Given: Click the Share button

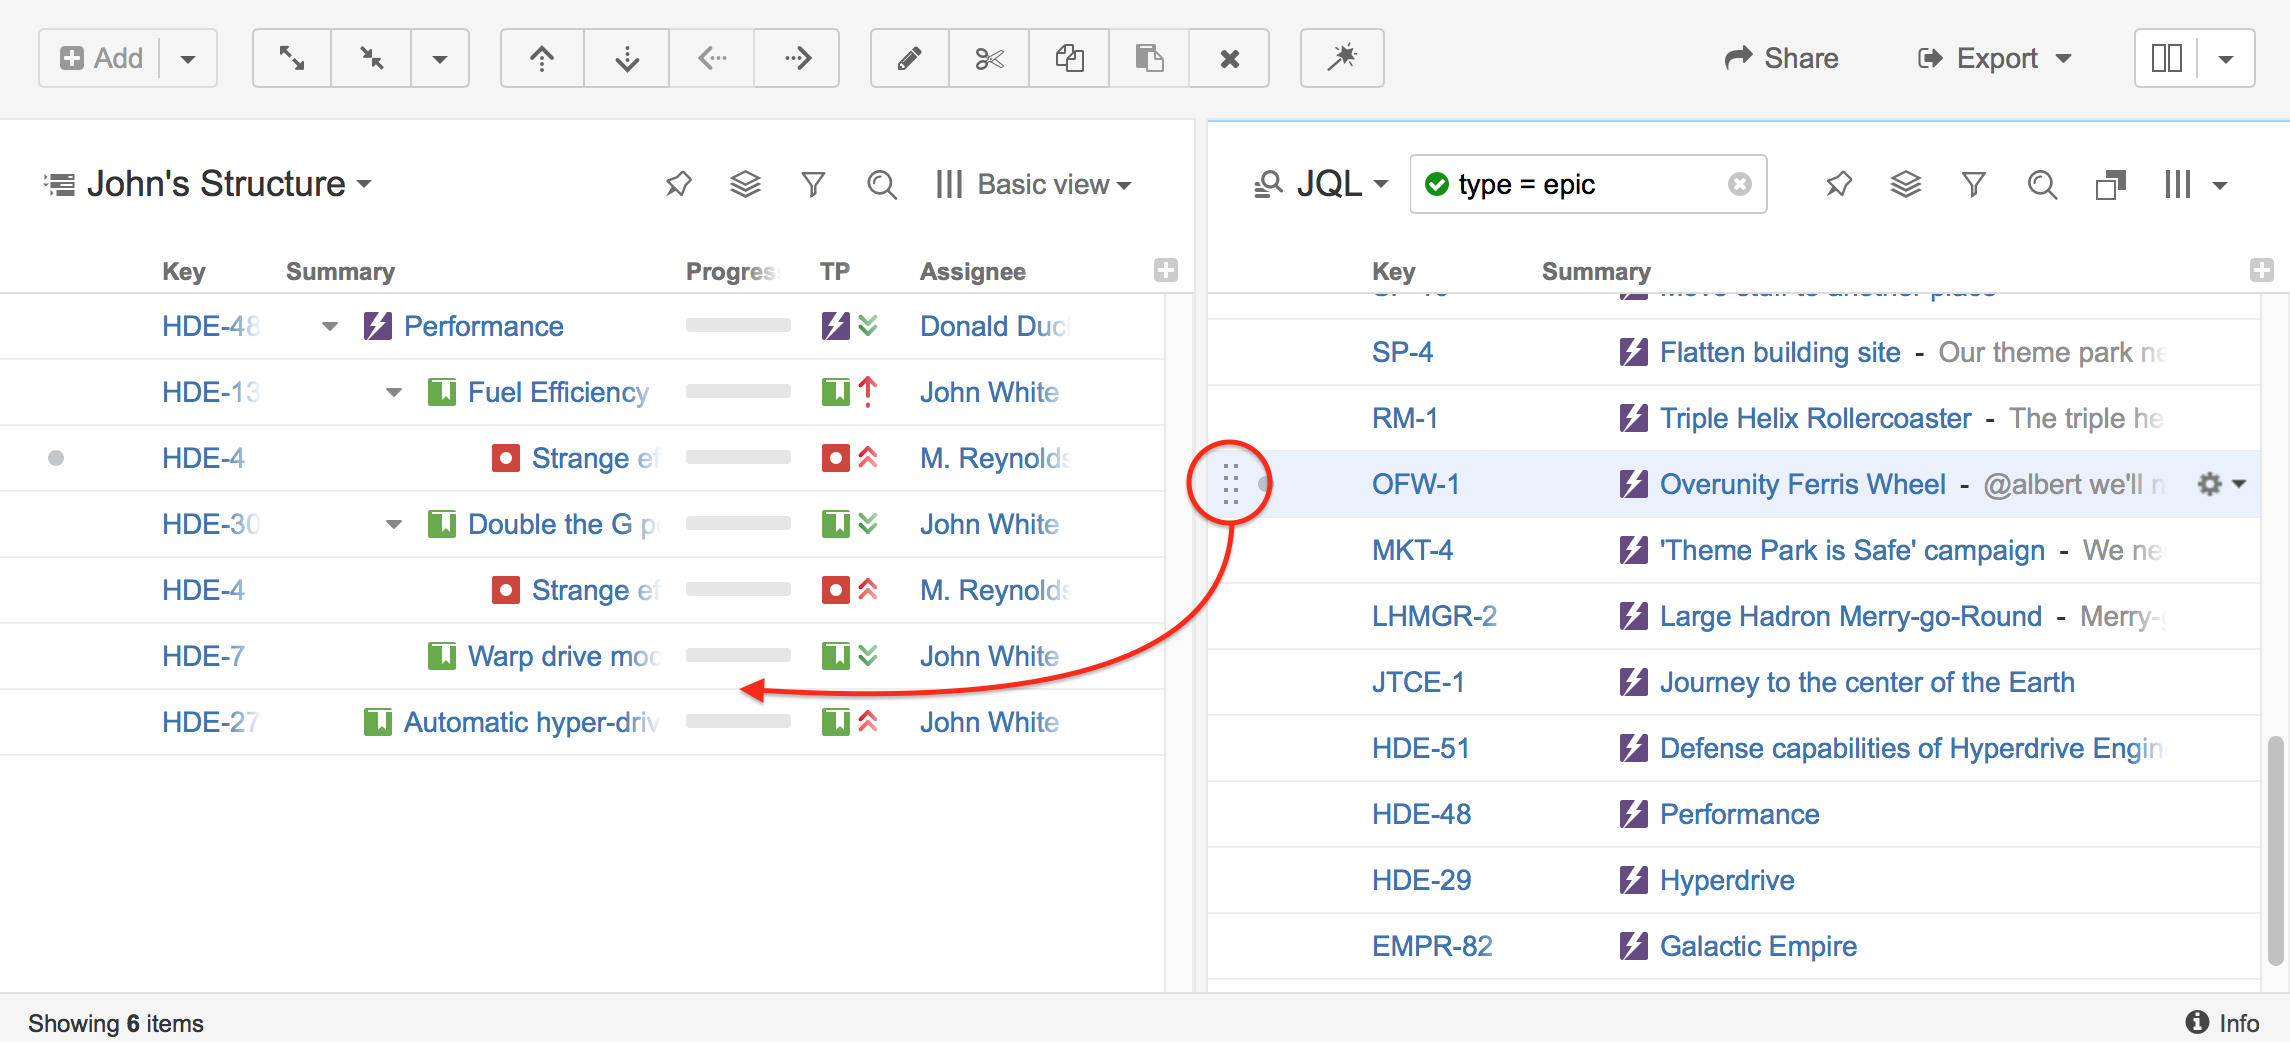Looking at the screenshot, I should [x=1782, y=58].
